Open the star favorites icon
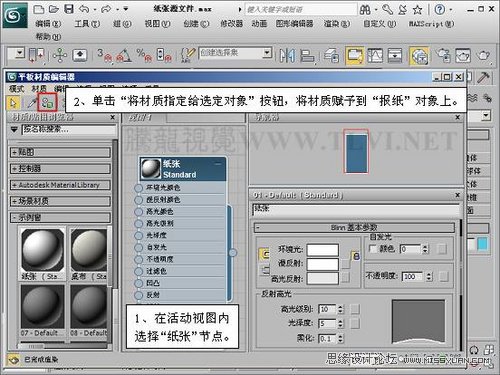The width and height of the screenshot is (500, 375). (417, 10)
